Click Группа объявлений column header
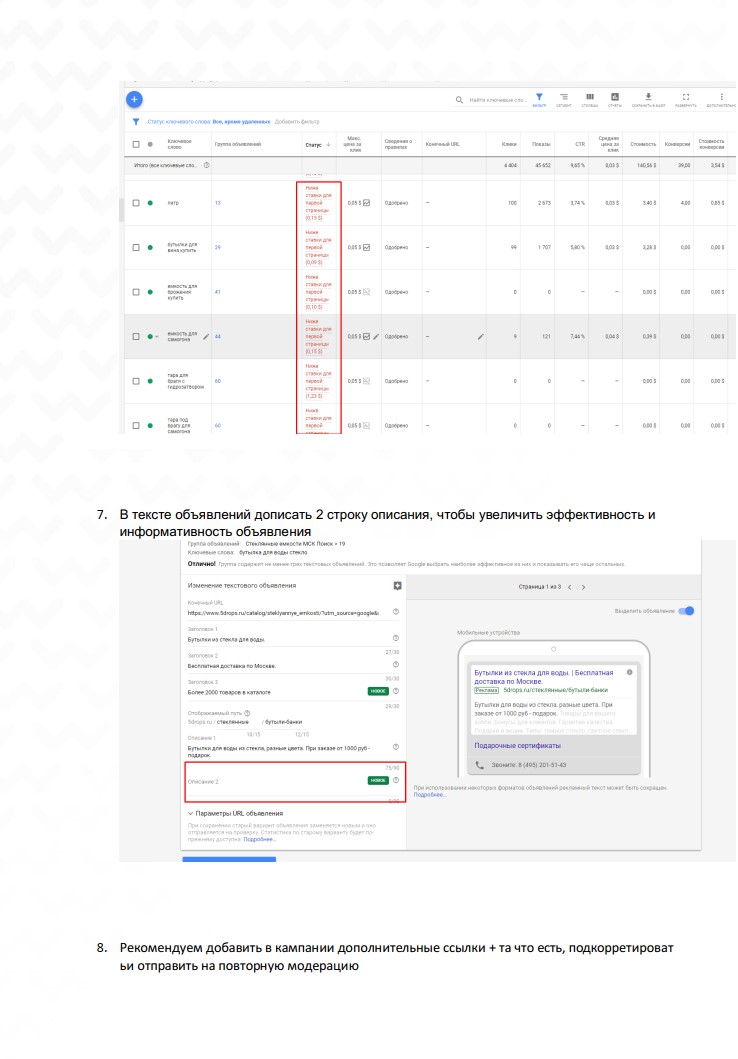Image resolution: width=738 pixels, height=1059 pixels. 238,144
